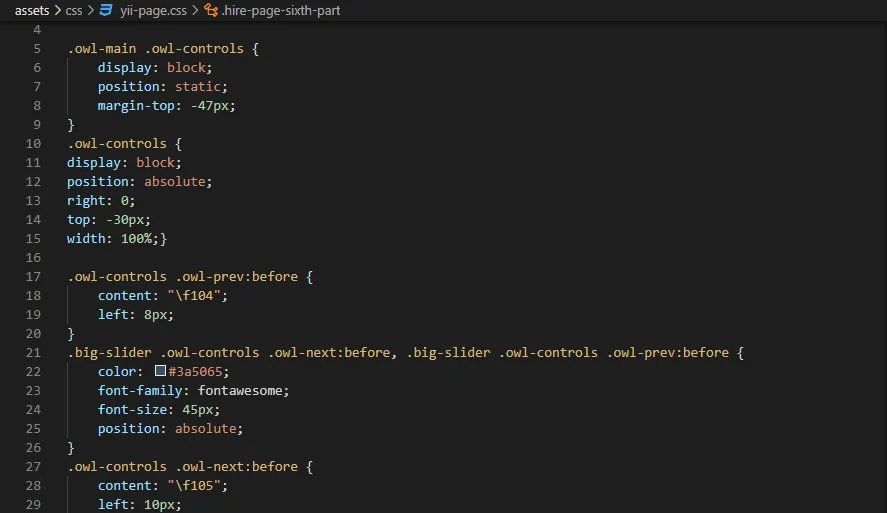Click line number 10 in the gutter
The image size is (887, 513).
pyautogui.click(x=33, y=144)
